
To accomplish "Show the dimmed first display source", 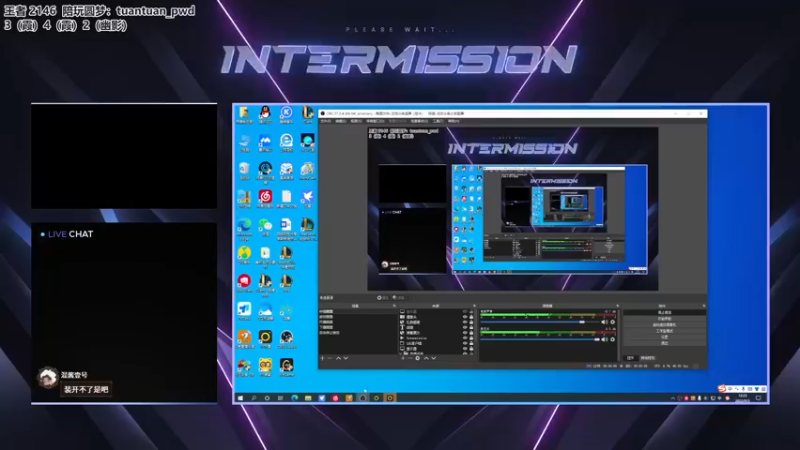I will click(x=465, y=311).
